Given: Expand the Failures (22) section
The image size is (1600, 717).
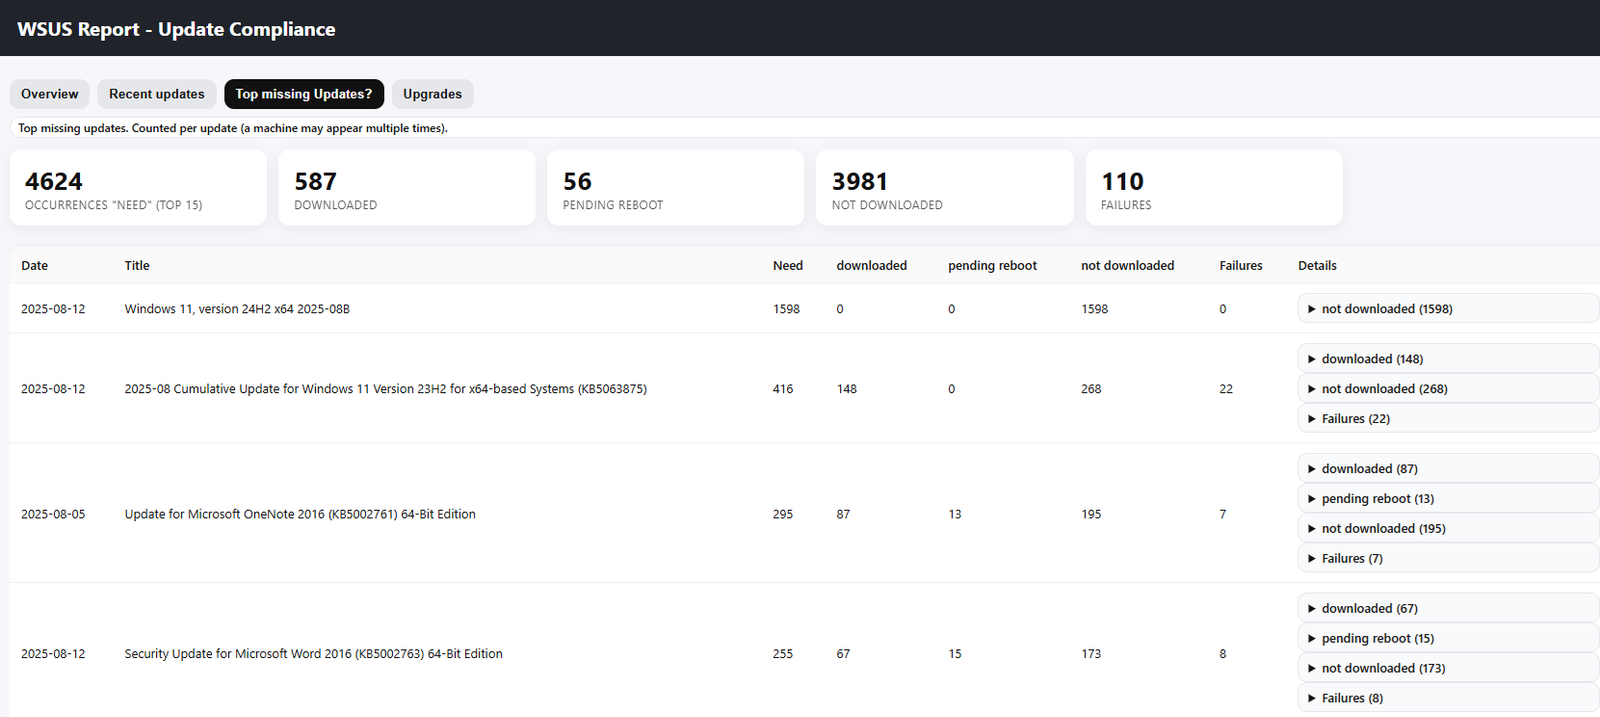Looking at the screenshot, I should (x=1355, y=419).
